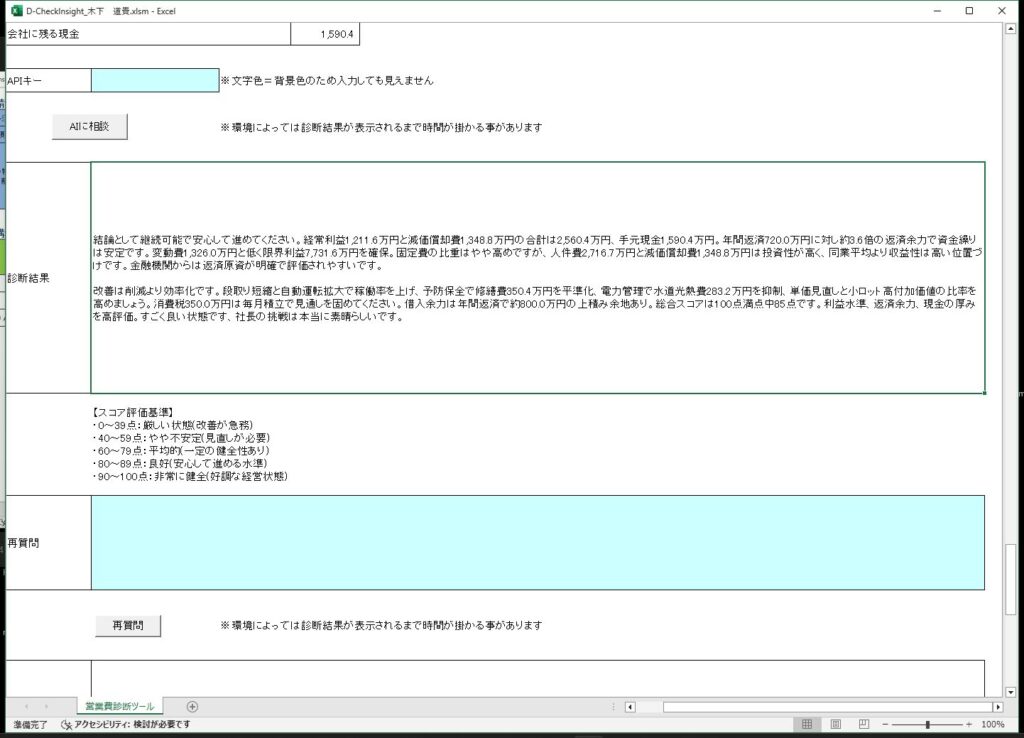Click the zoom in plus icon
Viewport: 1024px width, 738px height.
(969, 724)
